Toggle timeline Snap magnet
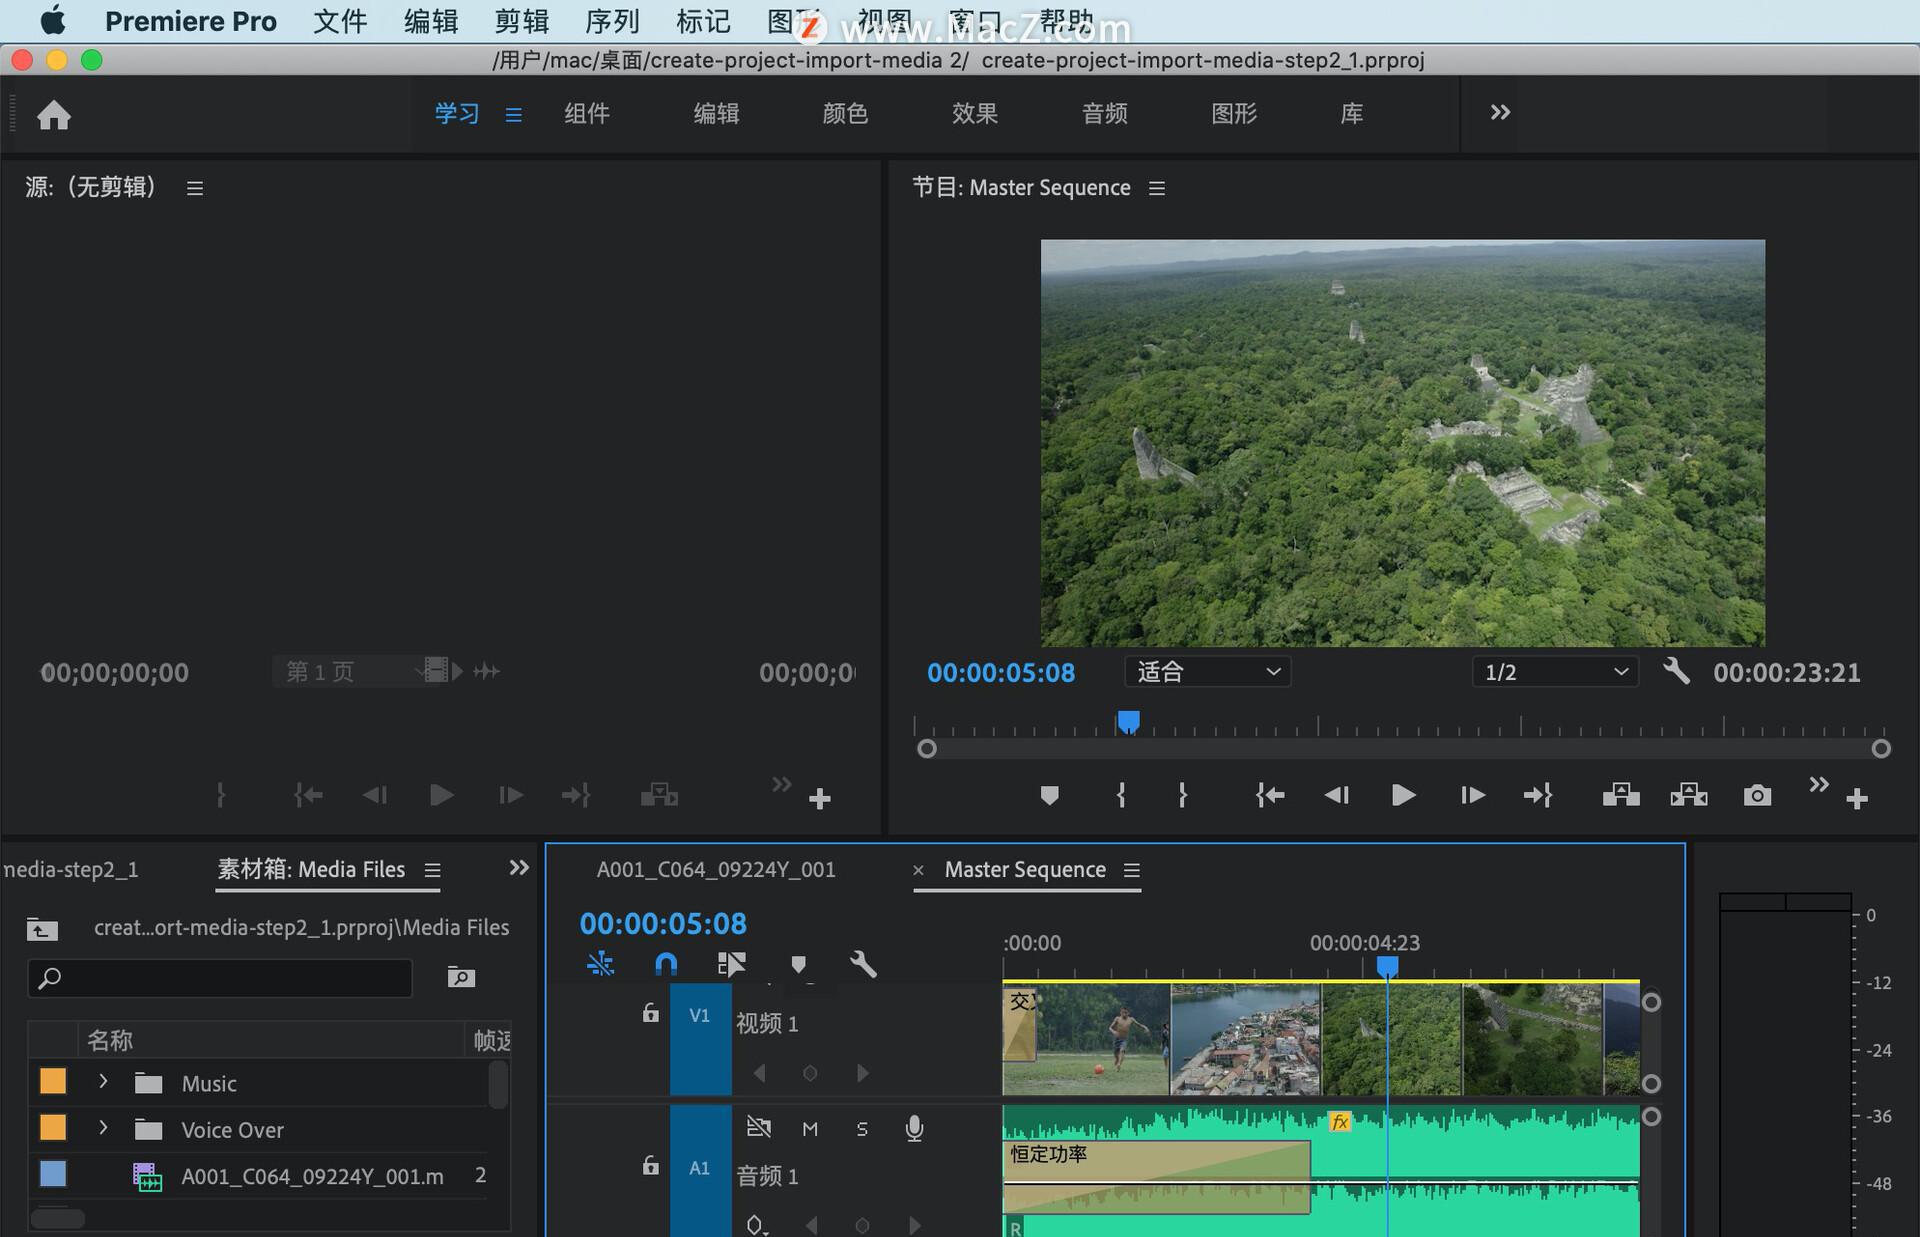Screen dimensions: 1920x1237 [x=665, y=964]
